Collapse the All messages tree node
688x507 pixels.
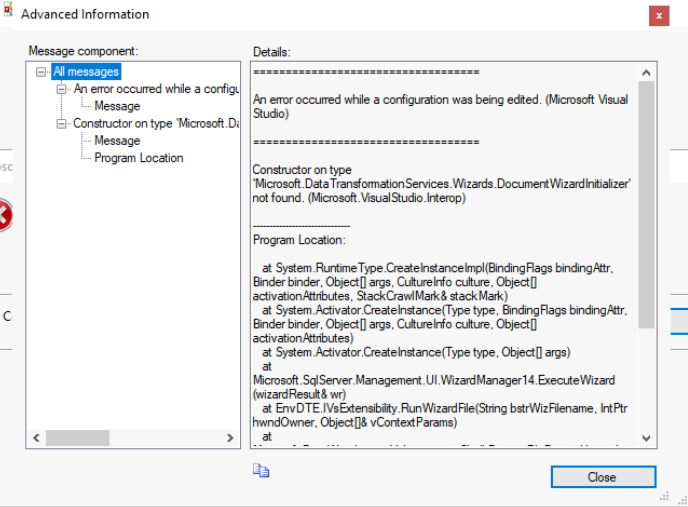(x=41, y=72)
